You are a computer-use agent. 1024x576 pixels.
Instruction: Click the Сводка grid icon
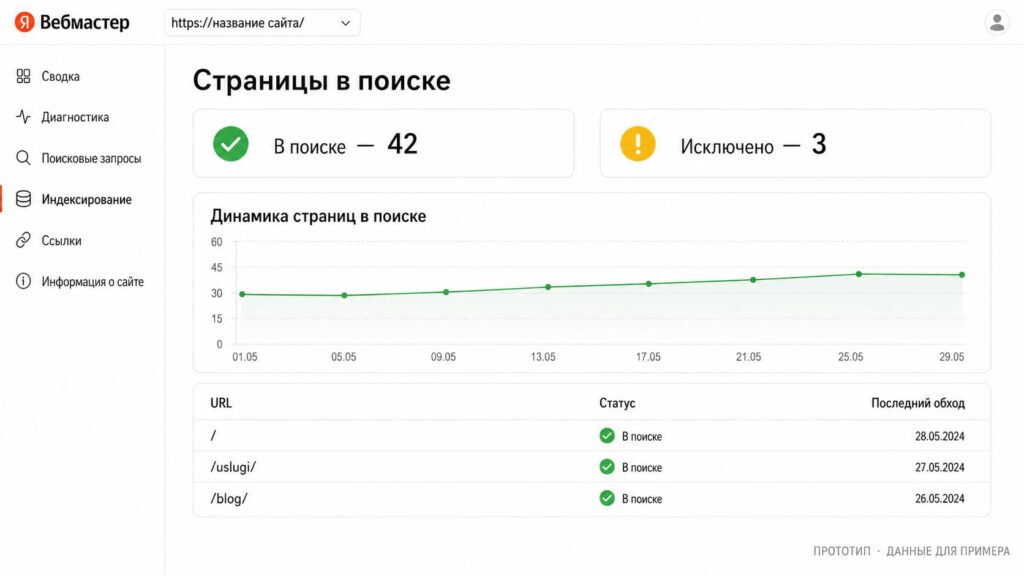tap(24, 76)
